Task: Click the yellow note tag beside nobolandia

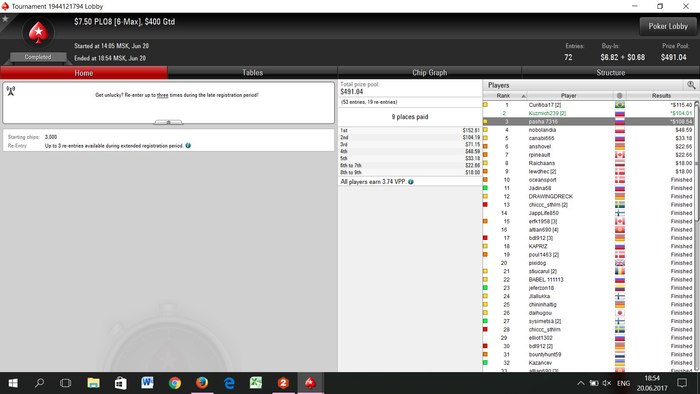Action: (485, 130)
